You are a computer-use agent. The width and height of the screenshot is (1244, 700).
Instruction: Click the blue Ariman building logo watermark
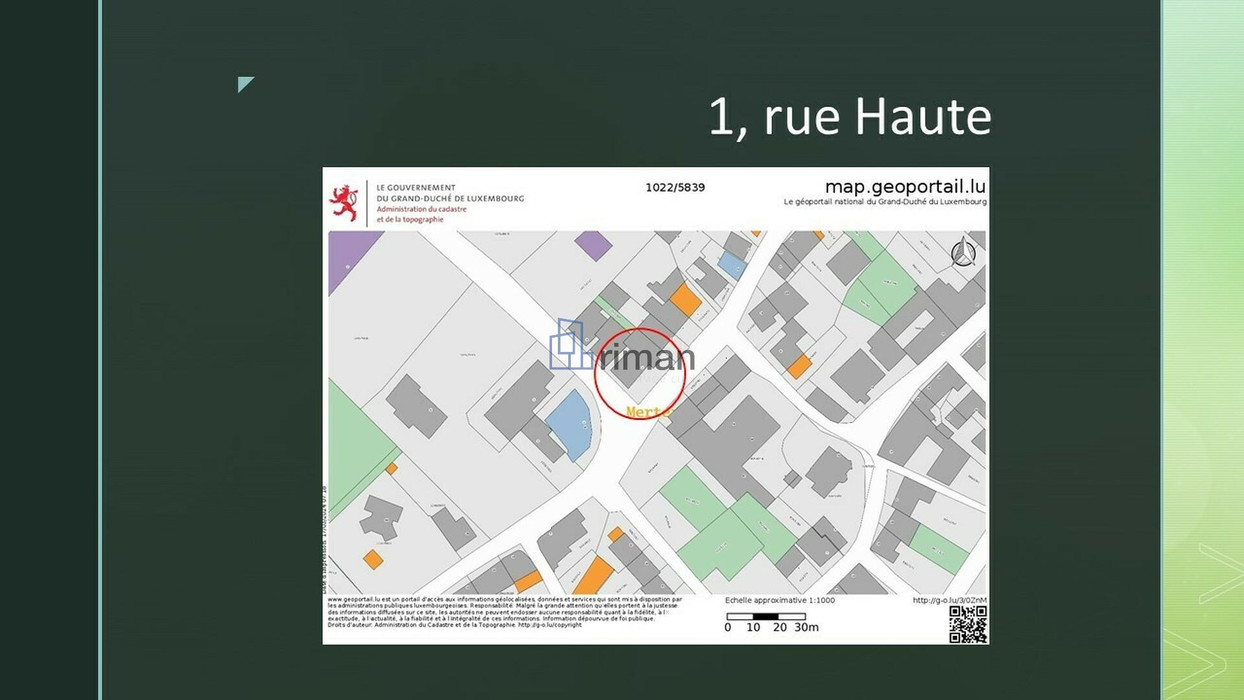pyautogui.click(x=571, y=346)
